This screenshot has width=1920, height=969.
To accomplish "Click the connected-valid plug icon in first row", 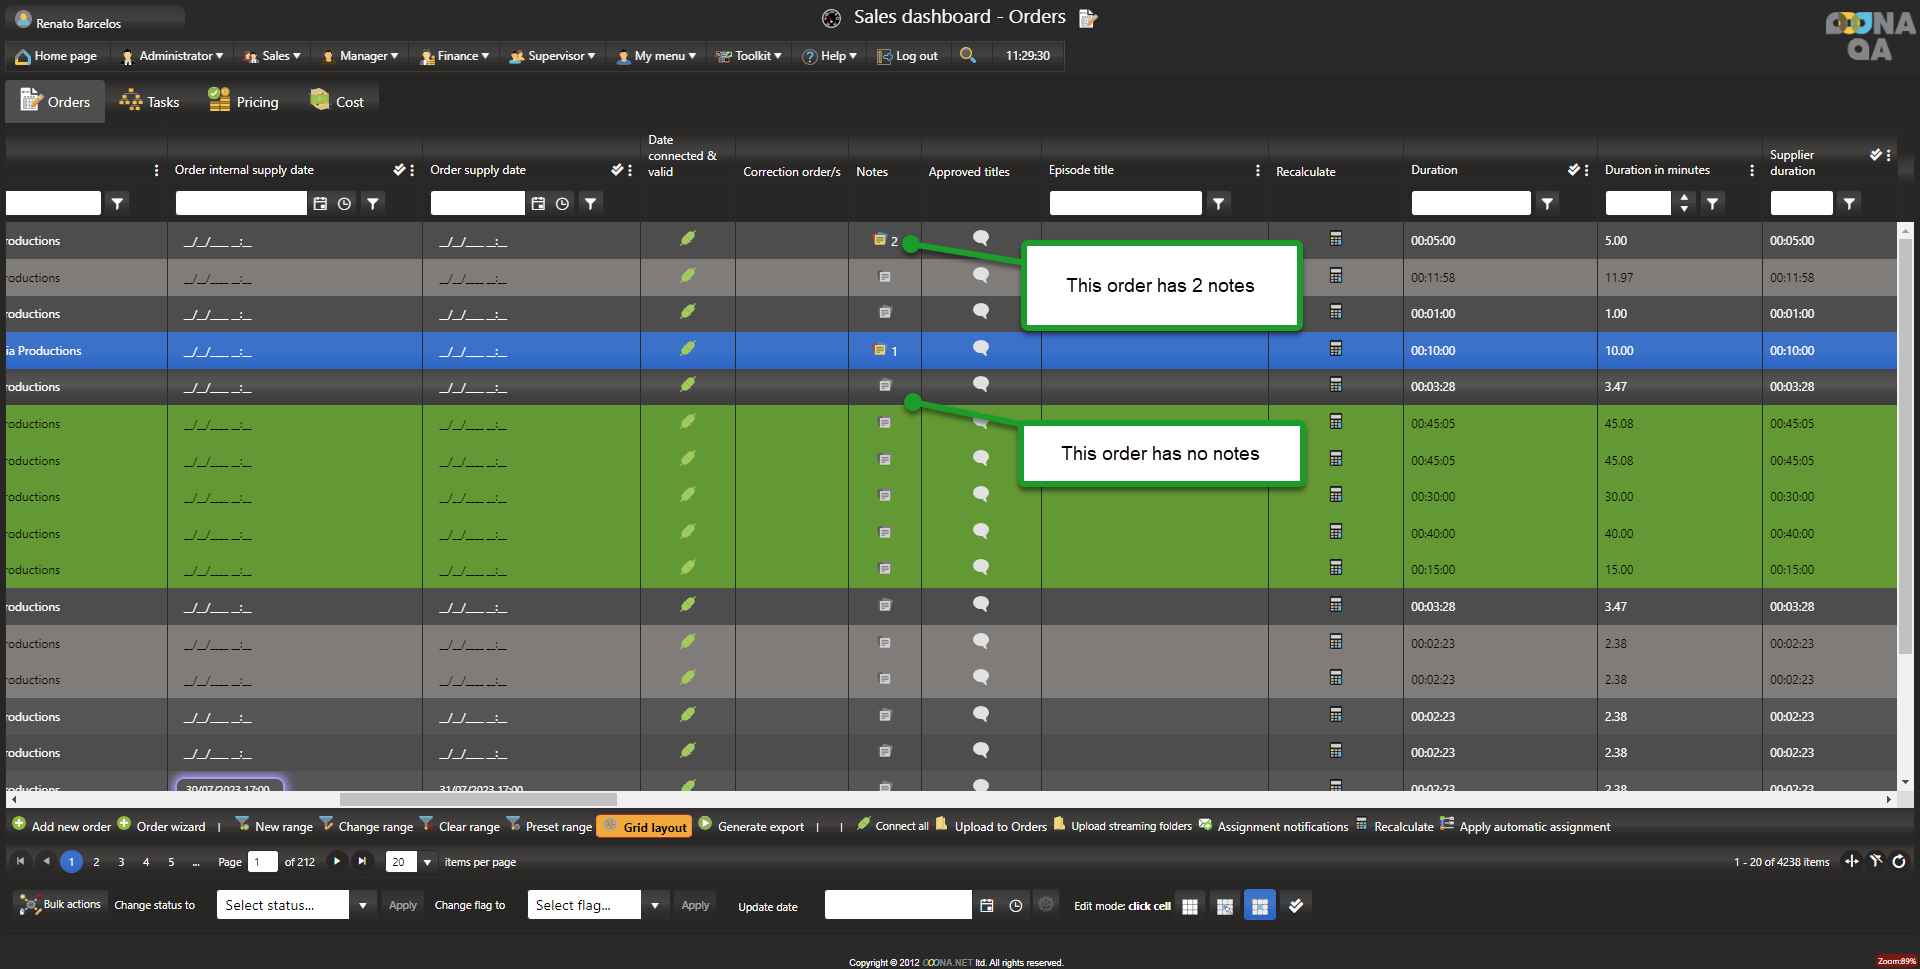I will [688, 239].
